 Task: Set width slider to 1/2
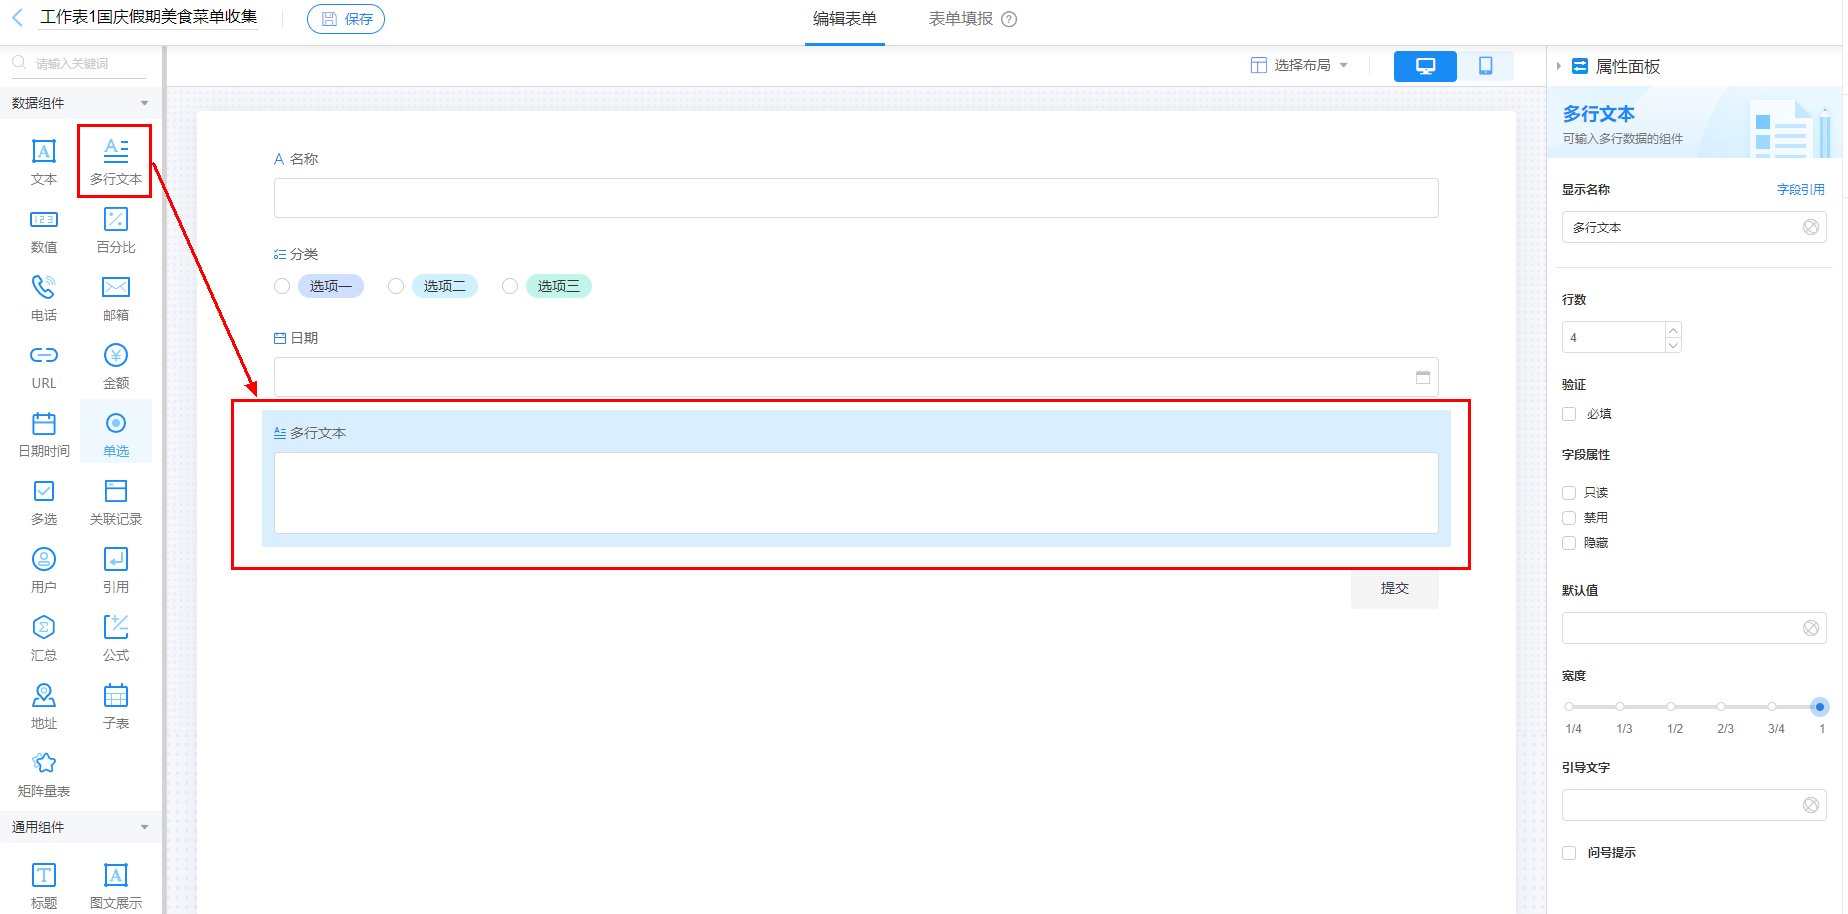[x=1670, y=707]
